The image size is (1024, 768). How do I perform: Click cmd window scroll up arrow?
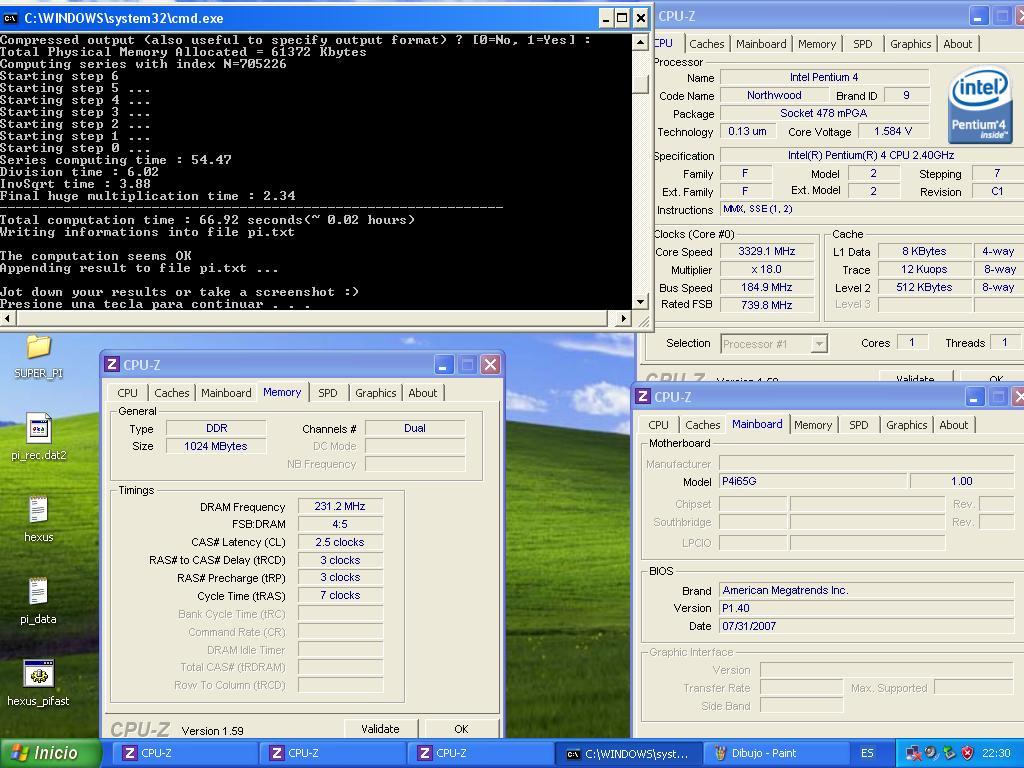point(641,42)
